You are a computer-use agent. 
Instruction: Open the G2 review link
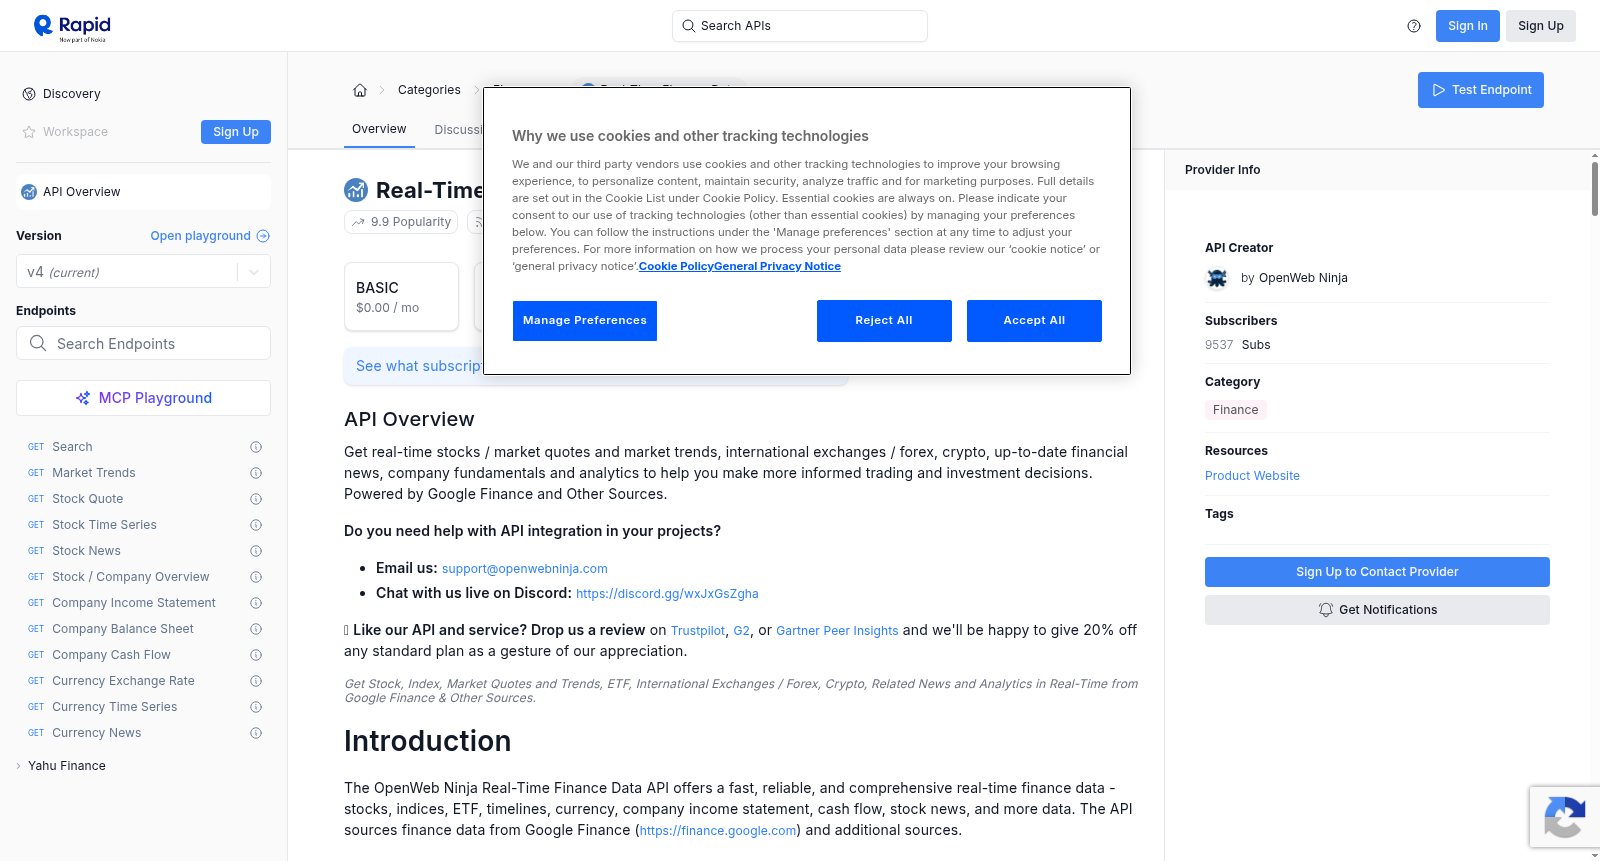click(x=741, y=631)
